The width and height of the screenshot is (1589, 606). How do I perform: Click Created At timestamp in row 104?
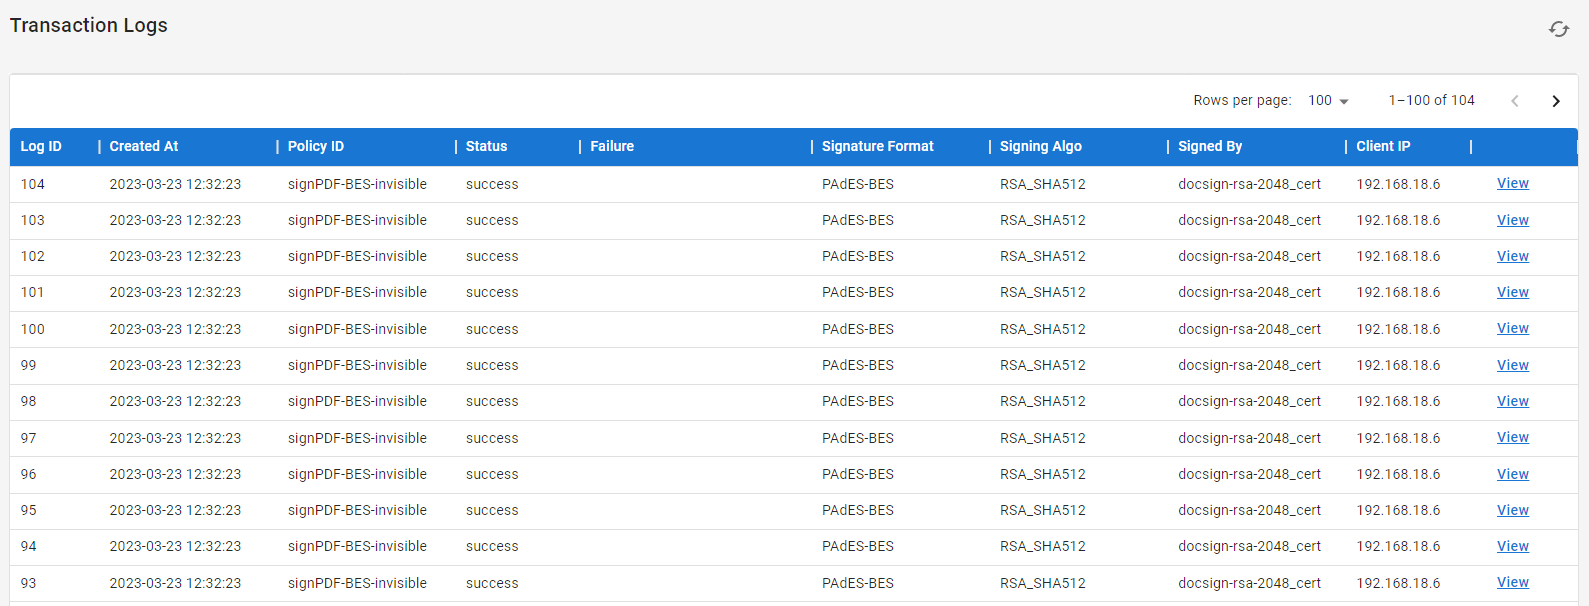[175, 184]
